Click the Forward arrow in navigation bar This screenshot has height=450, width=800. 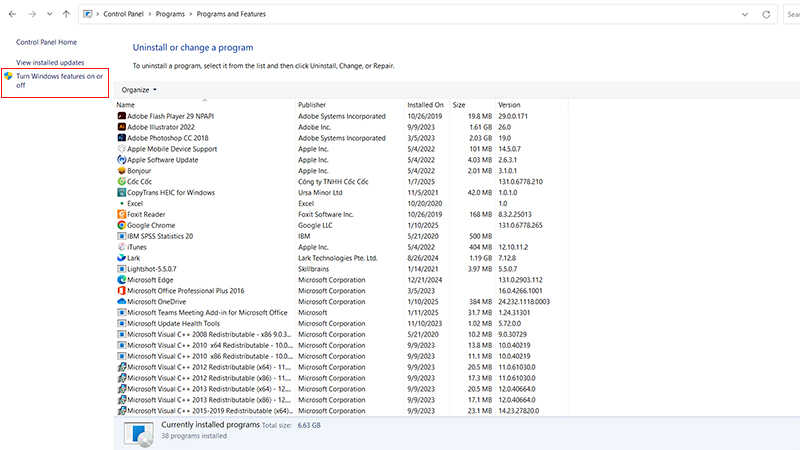(32, 14)
